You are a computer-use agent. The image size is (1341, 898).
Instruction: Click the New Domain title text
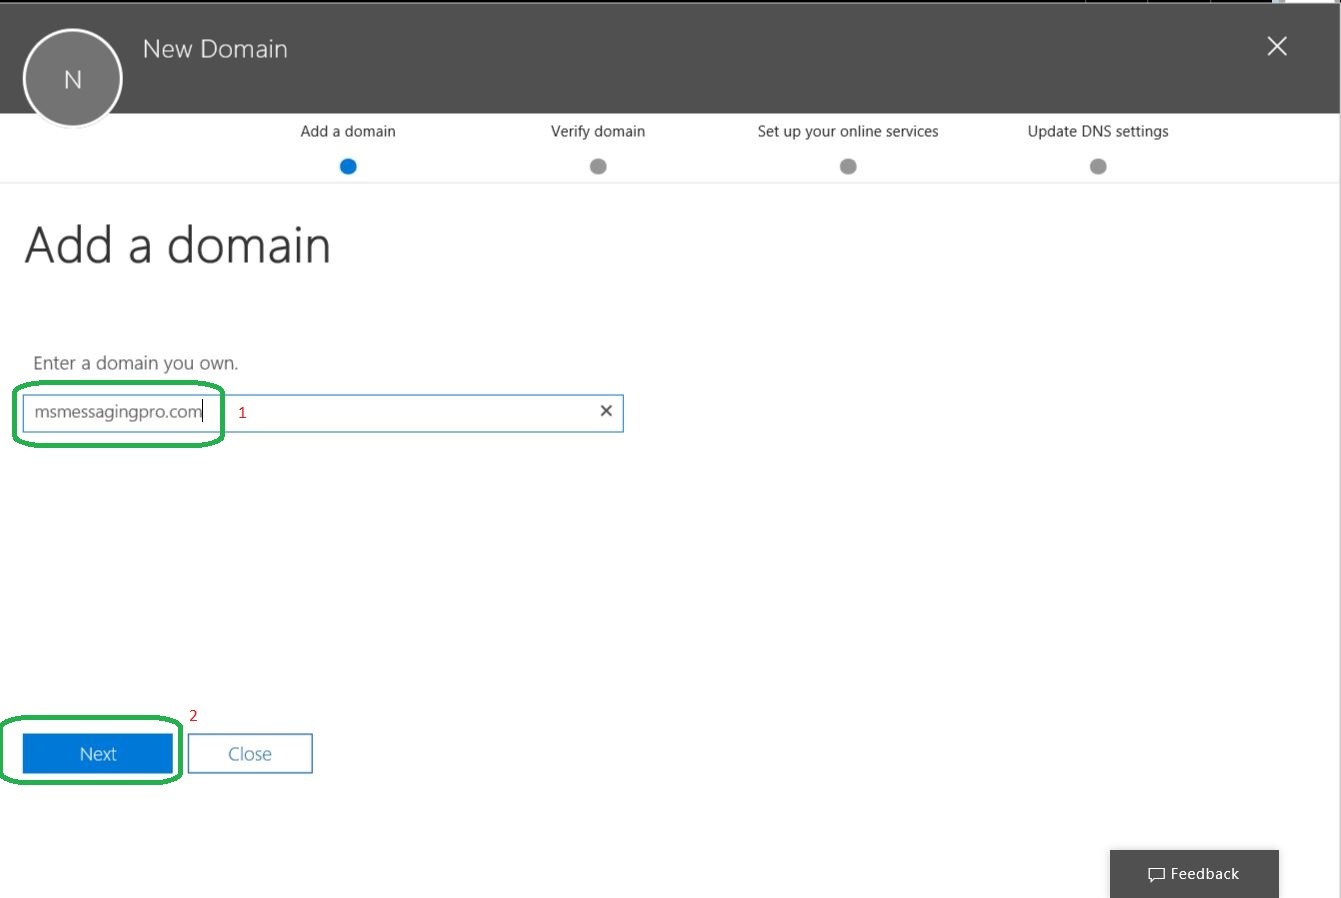click(x=215, y=49)
